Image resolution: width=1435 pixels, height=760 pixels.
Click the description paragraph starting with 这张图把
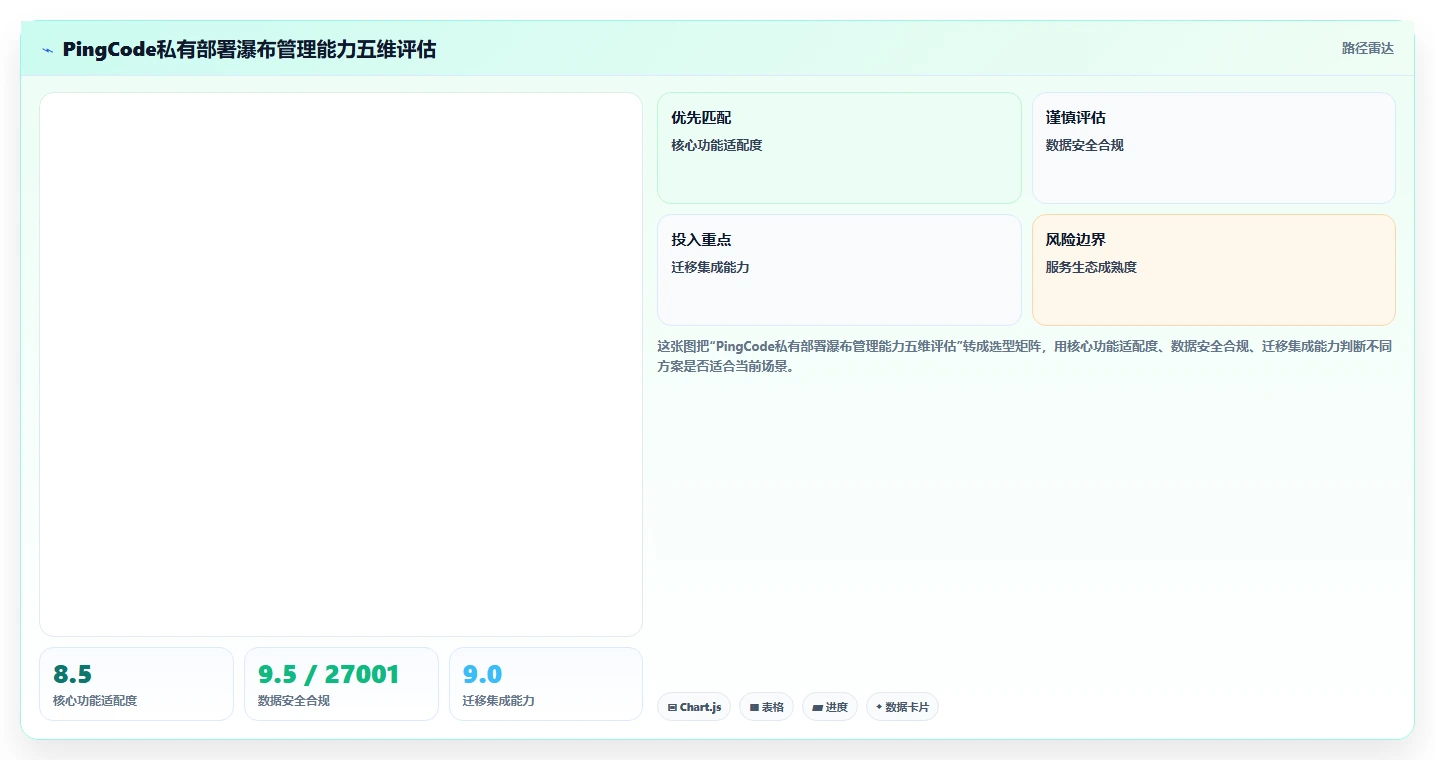coord(1025,356)
